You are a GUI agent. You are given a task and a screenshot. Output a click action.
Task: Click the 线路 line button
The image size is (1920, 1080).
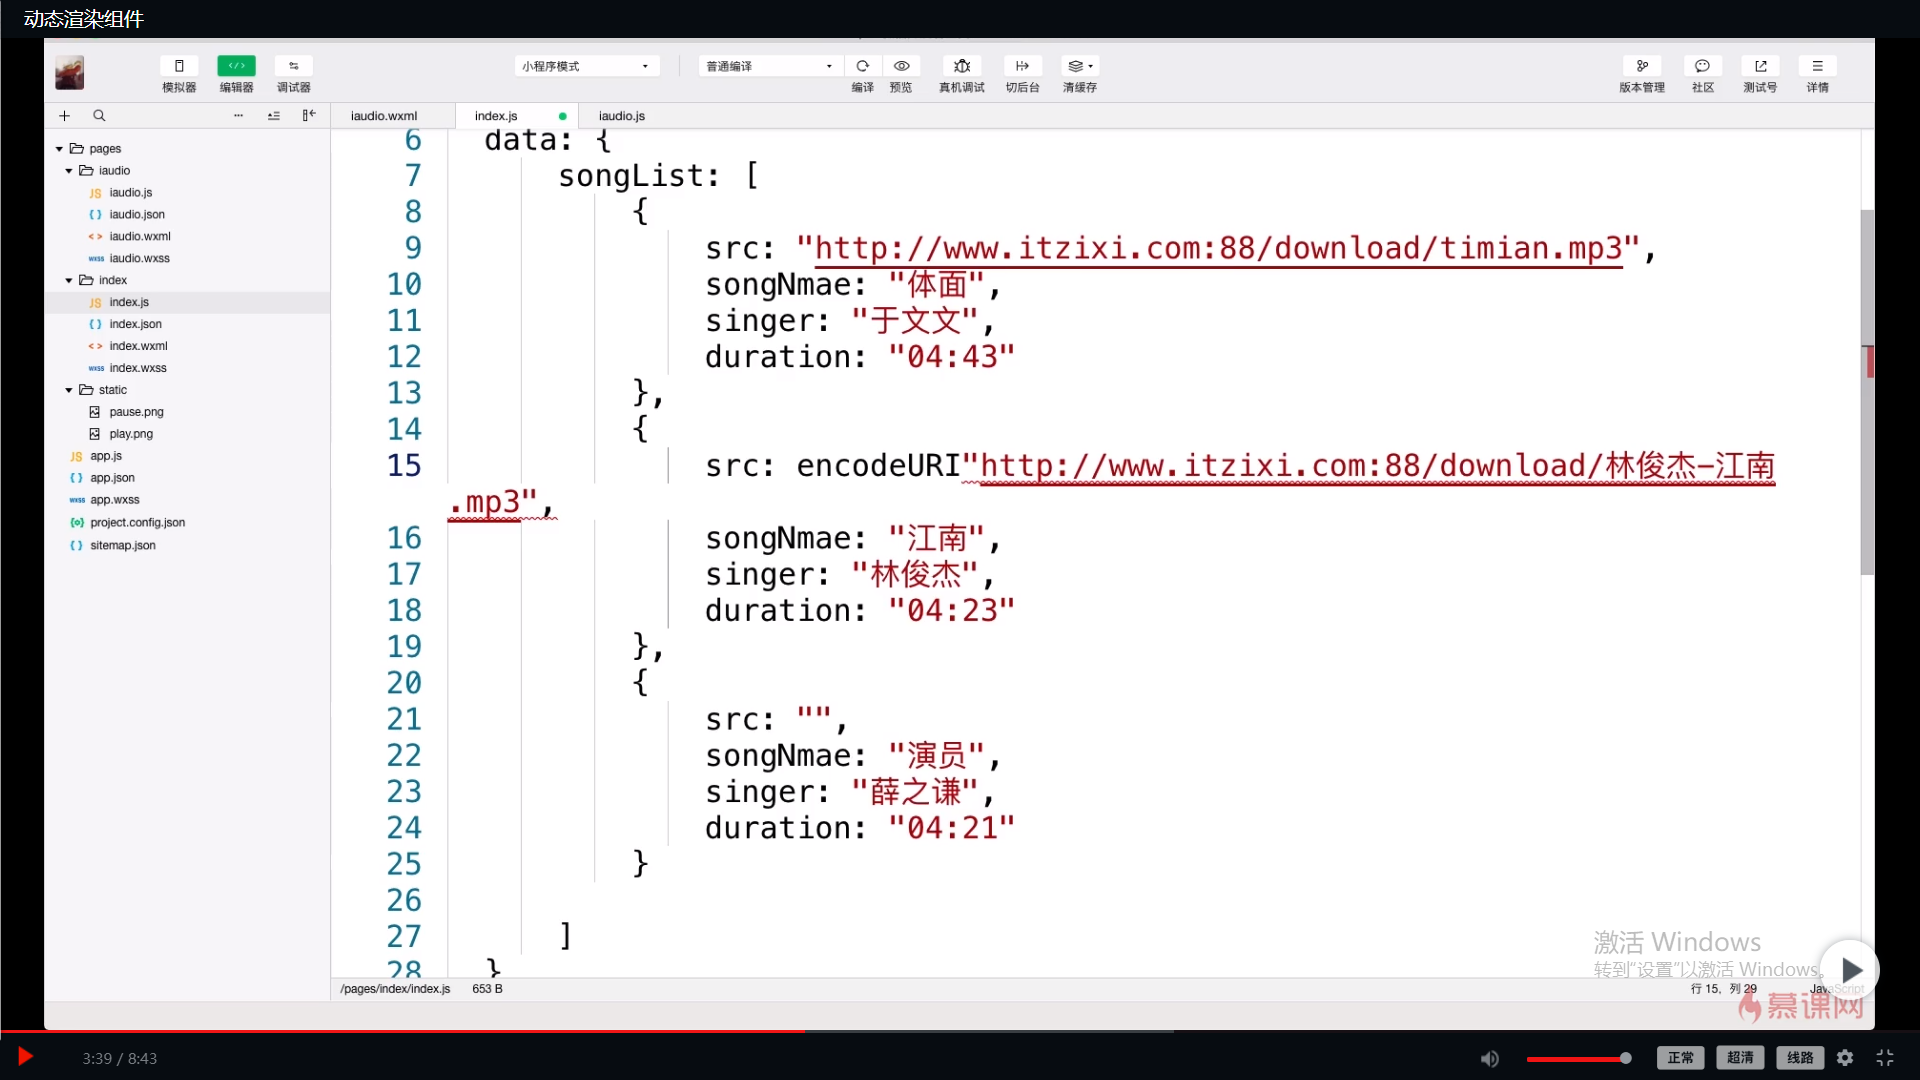pos(1800,1058)
